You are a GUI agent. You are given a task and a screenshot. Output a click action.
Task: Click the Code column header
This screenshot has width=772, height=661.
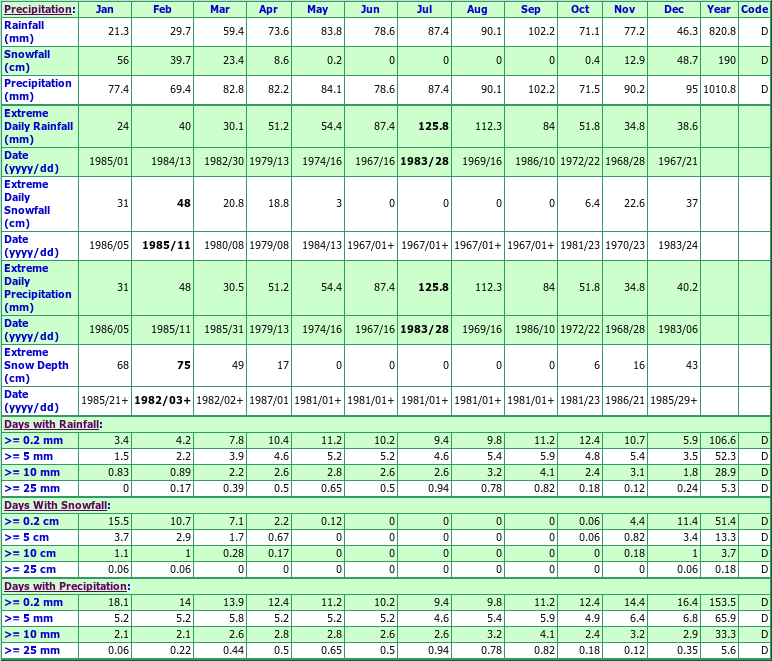[754, 9]
